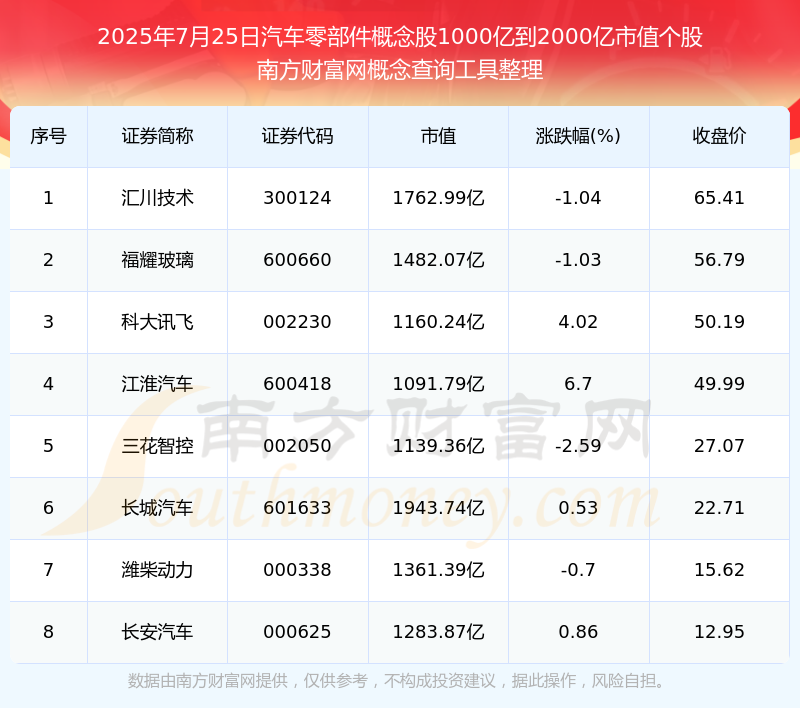Click serial number 7 of 潍柴动力 row

pos(48,570)
